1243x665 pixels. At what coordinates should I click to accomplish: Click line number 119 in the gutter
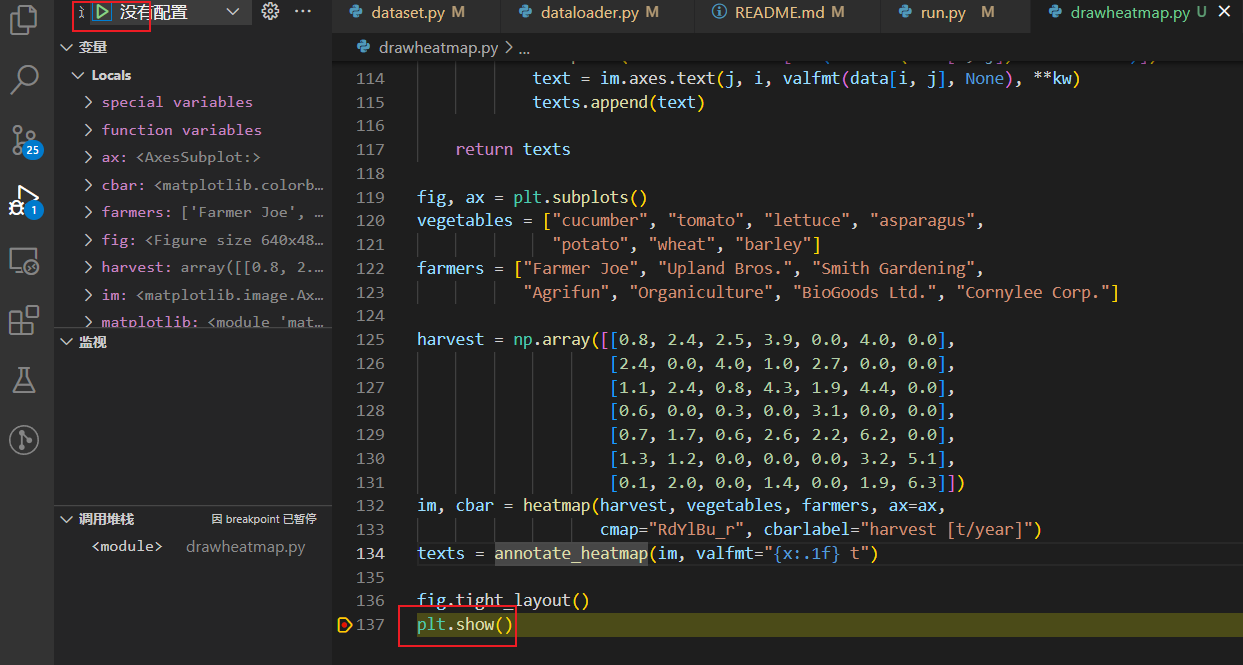(370, 197)
